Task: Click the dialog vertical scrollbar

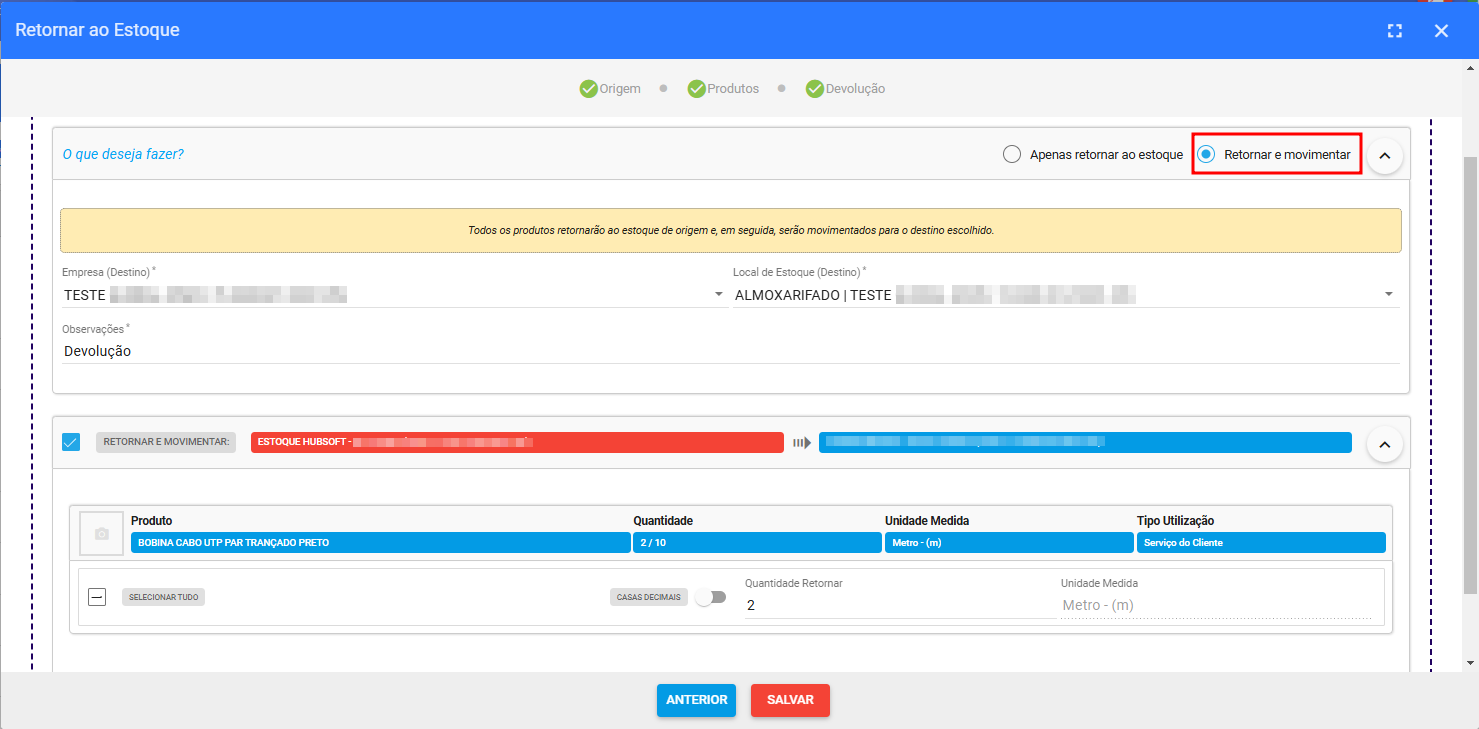Action: click(x=1469, y=375)
